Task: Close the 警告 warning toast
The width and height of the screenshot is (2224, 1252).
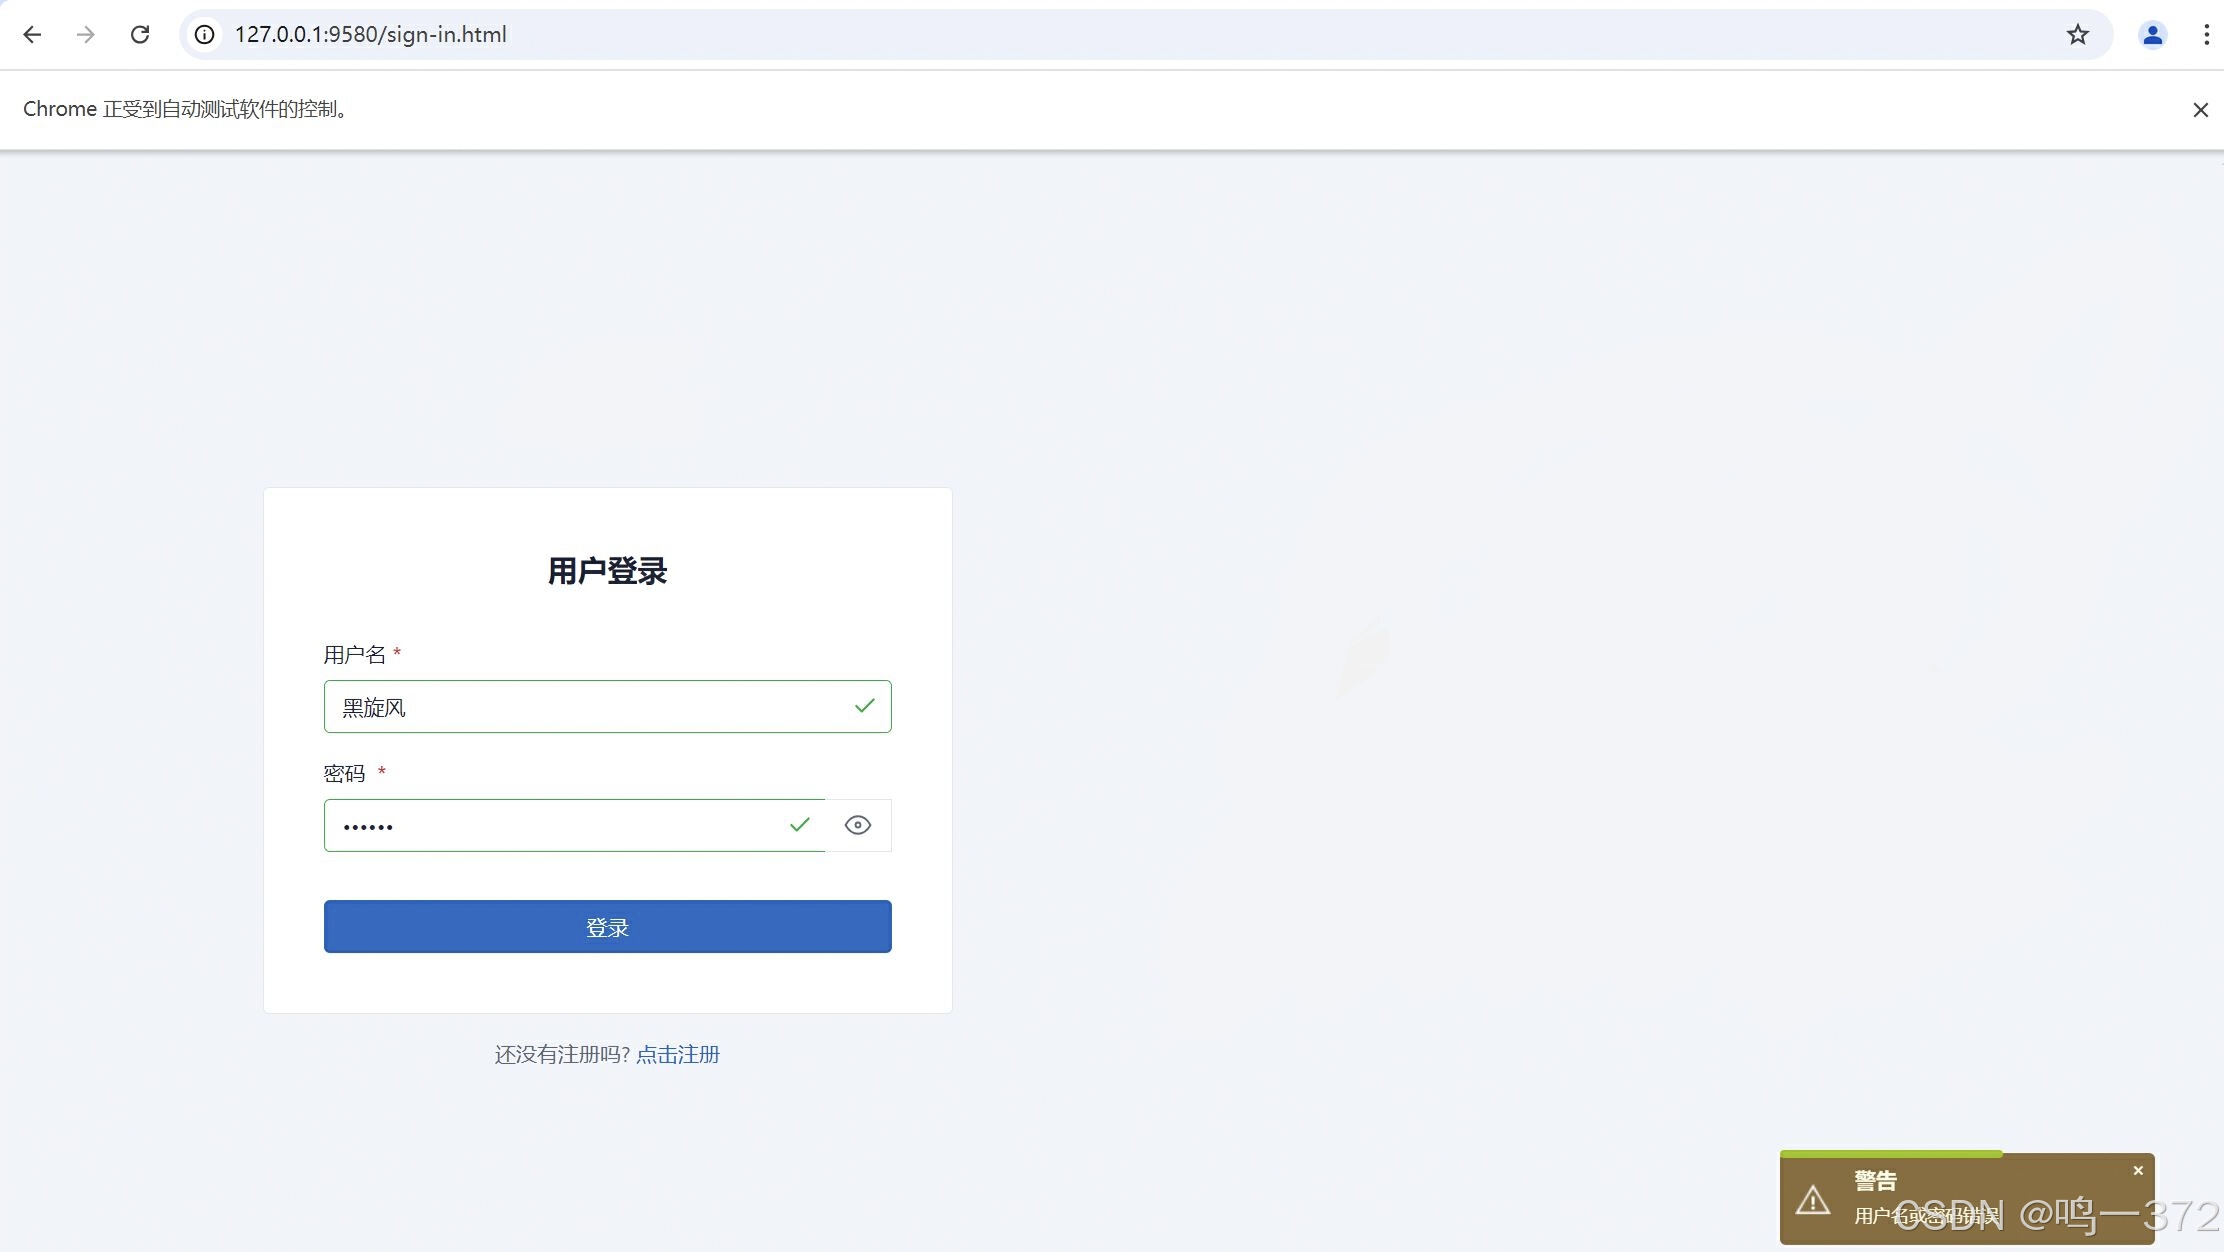Action: pos(2138,1170)
